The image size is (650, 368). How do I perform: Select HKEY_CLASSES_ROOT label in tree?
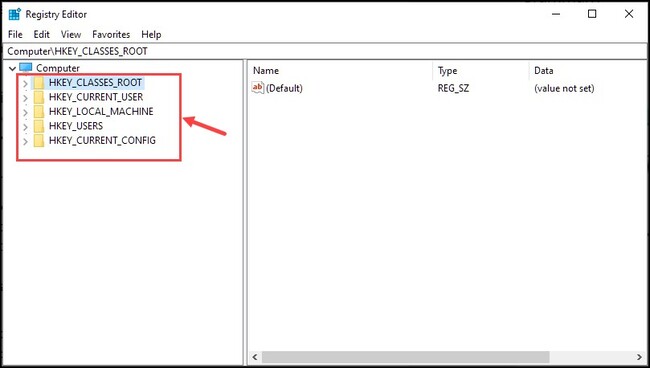[95, 82]
